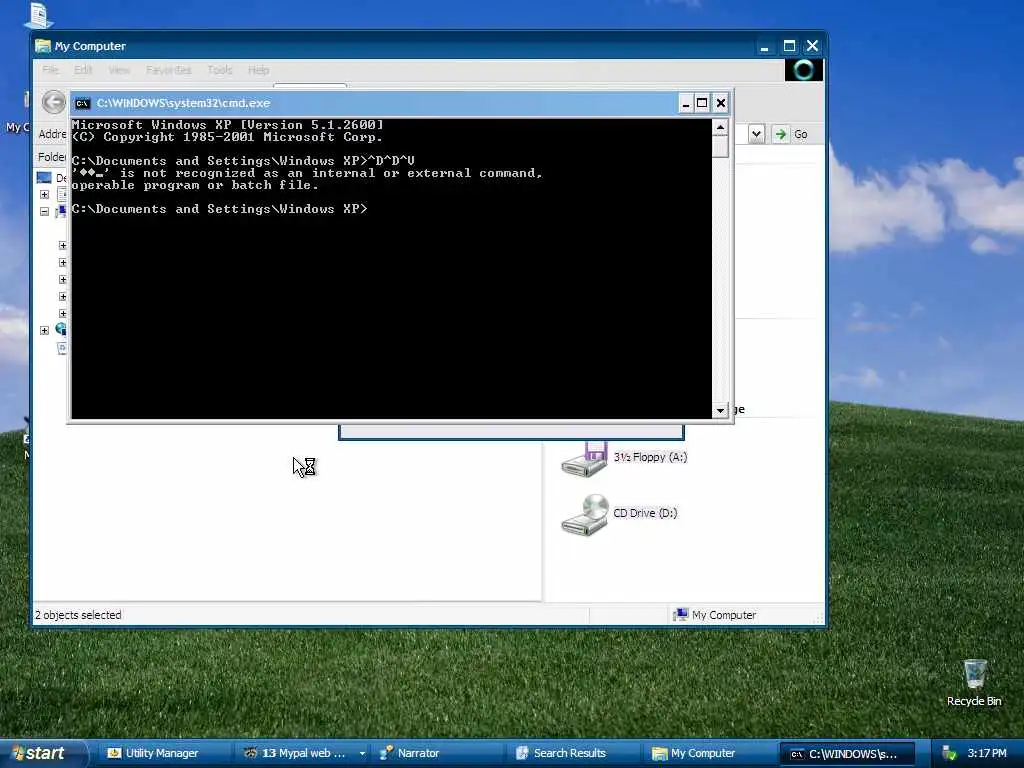The height and width of the screenshot is (768, 1024).
Task: Click the 3:17 PM system clock
Action: click(987, 753)
